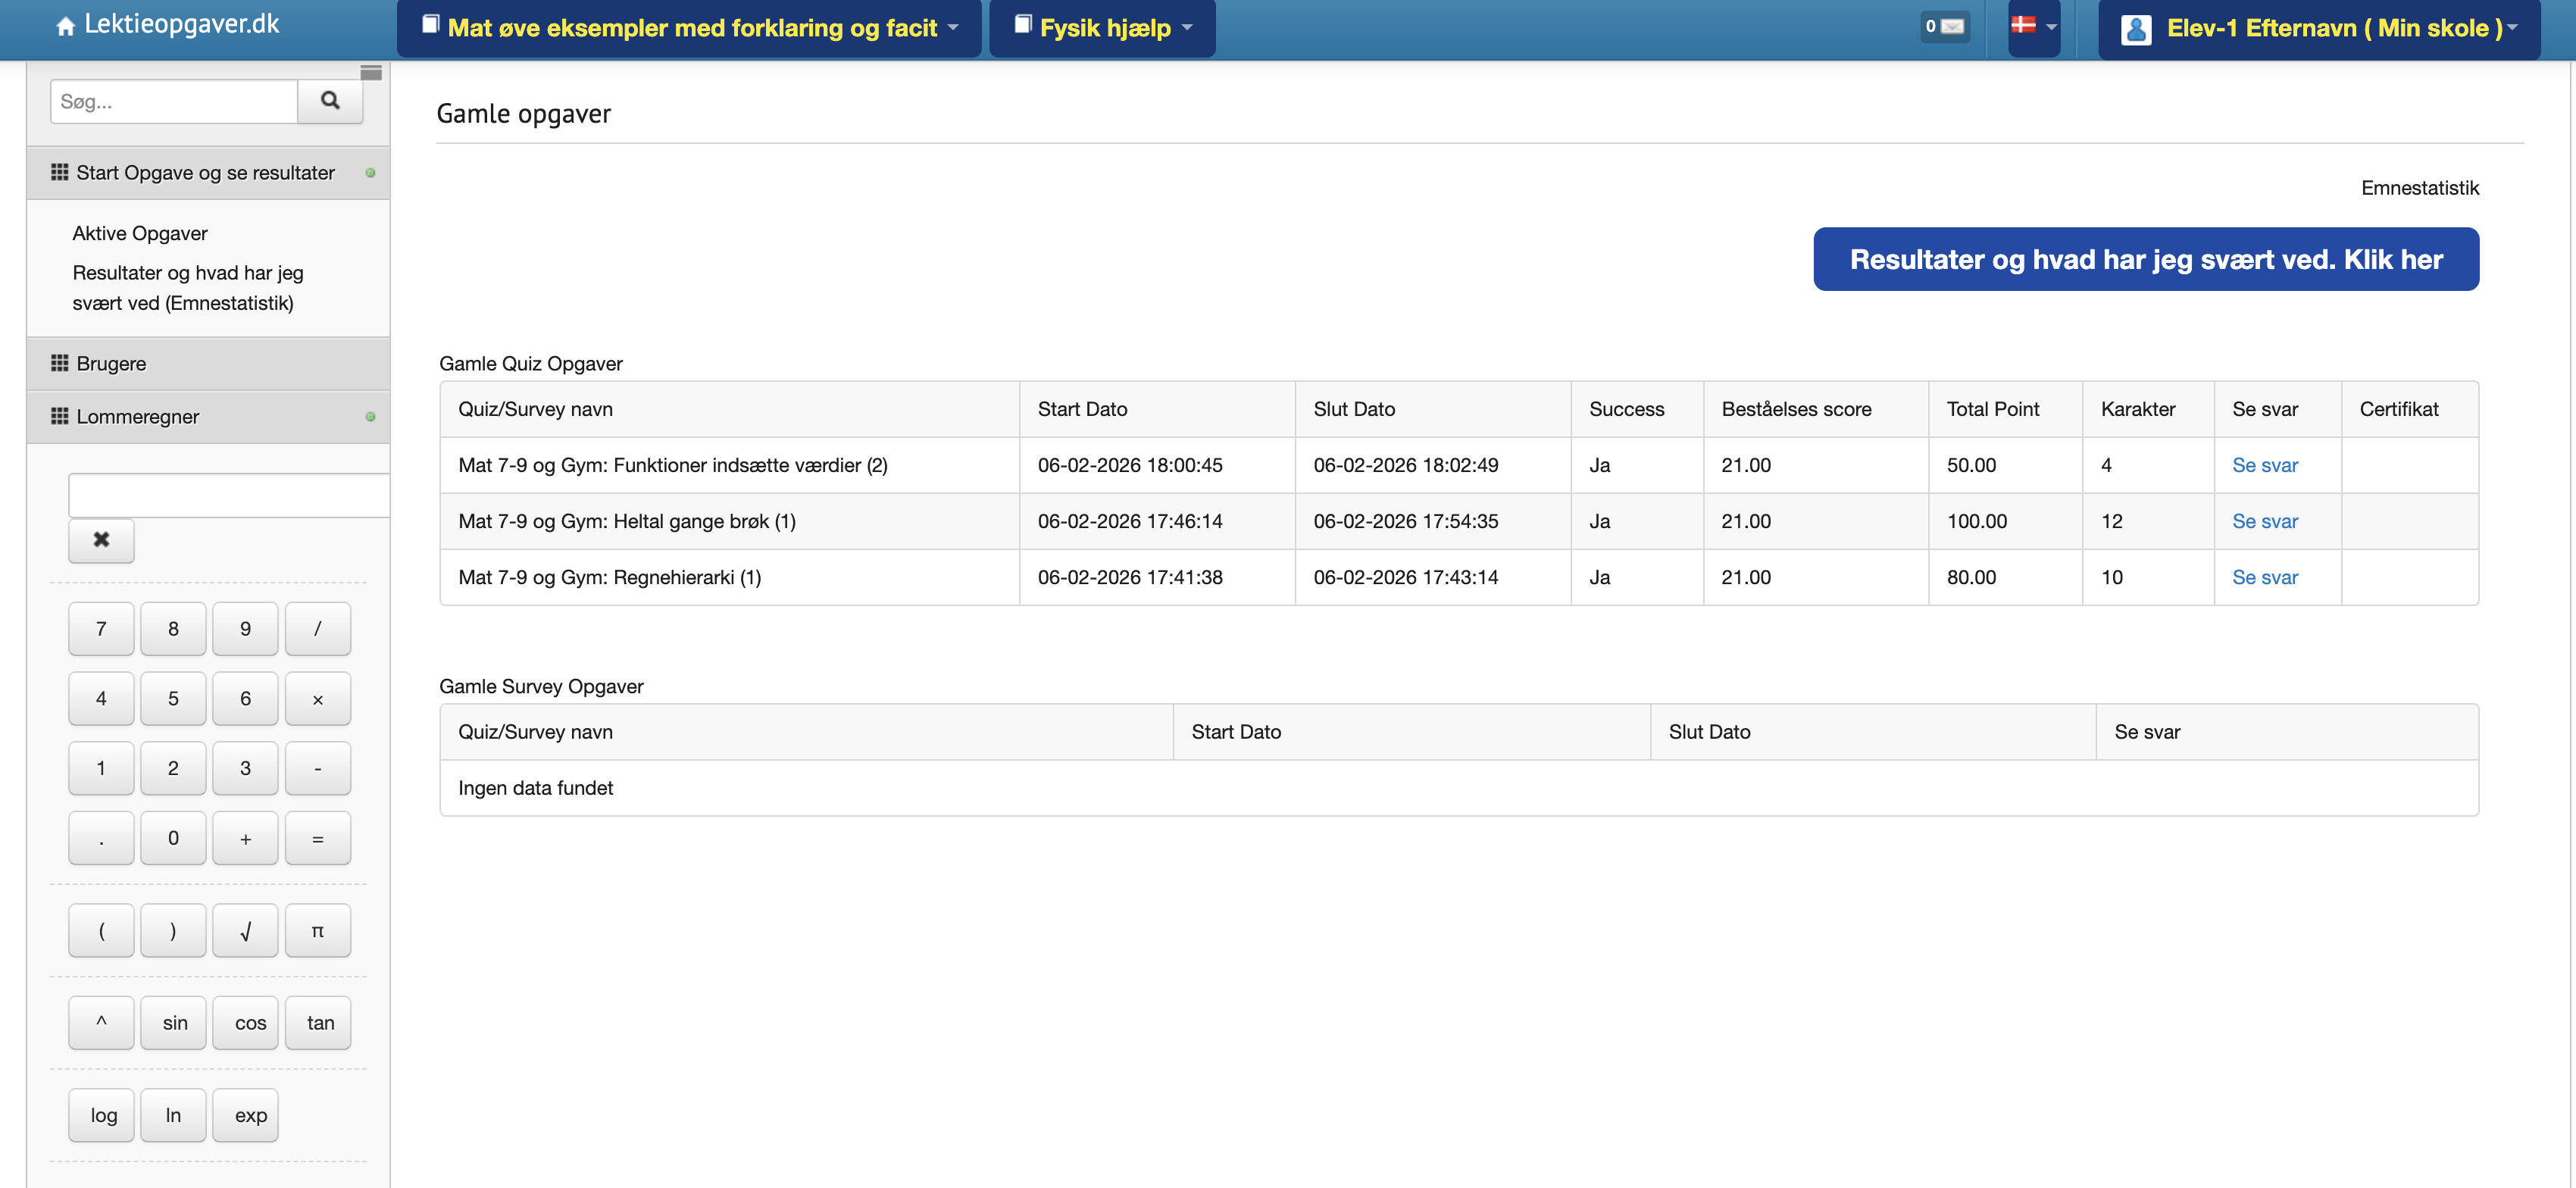2576x1188 pixels.
Task: Click the search magnifier button
Action: [x=330, y=101]
